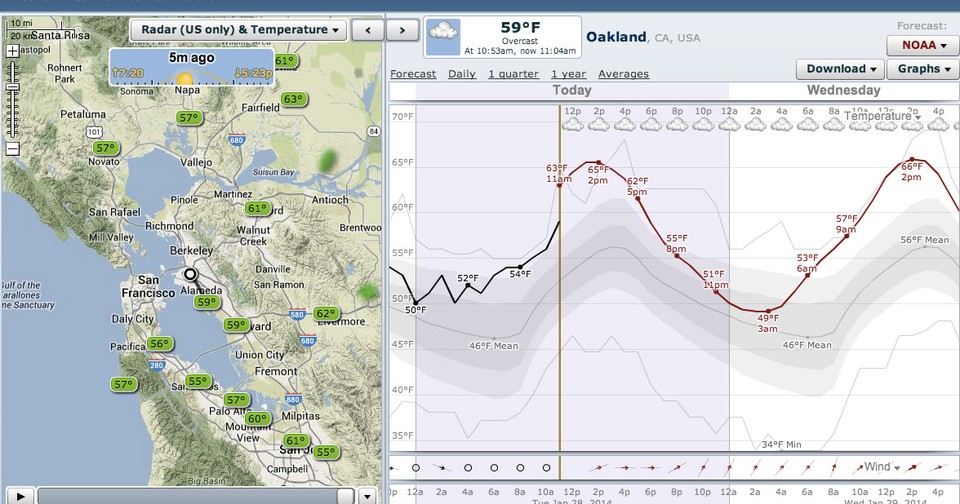Switch to the 1 quarter view

click(513, 74)
